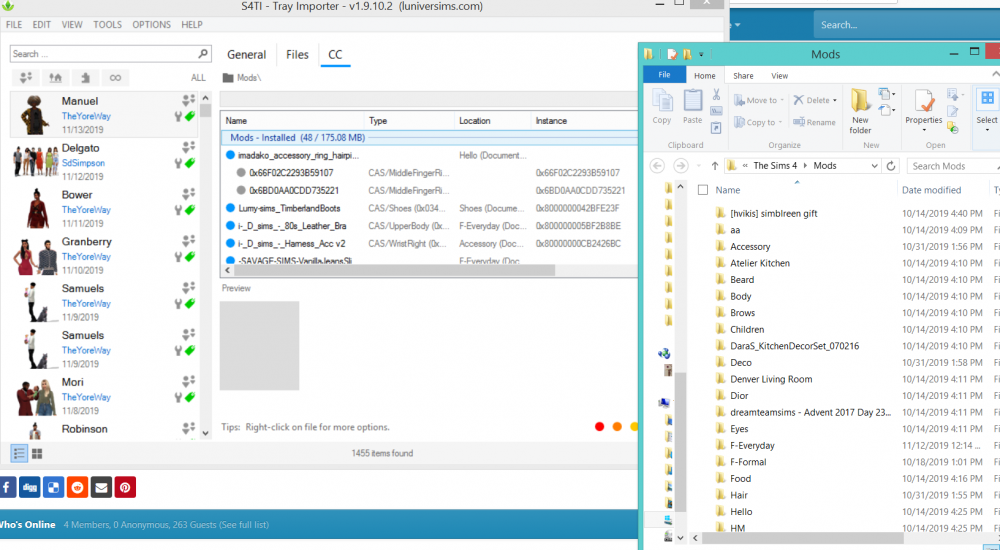
Task: Click Paste button in Mods ribbon
Action: click(693, 107)
